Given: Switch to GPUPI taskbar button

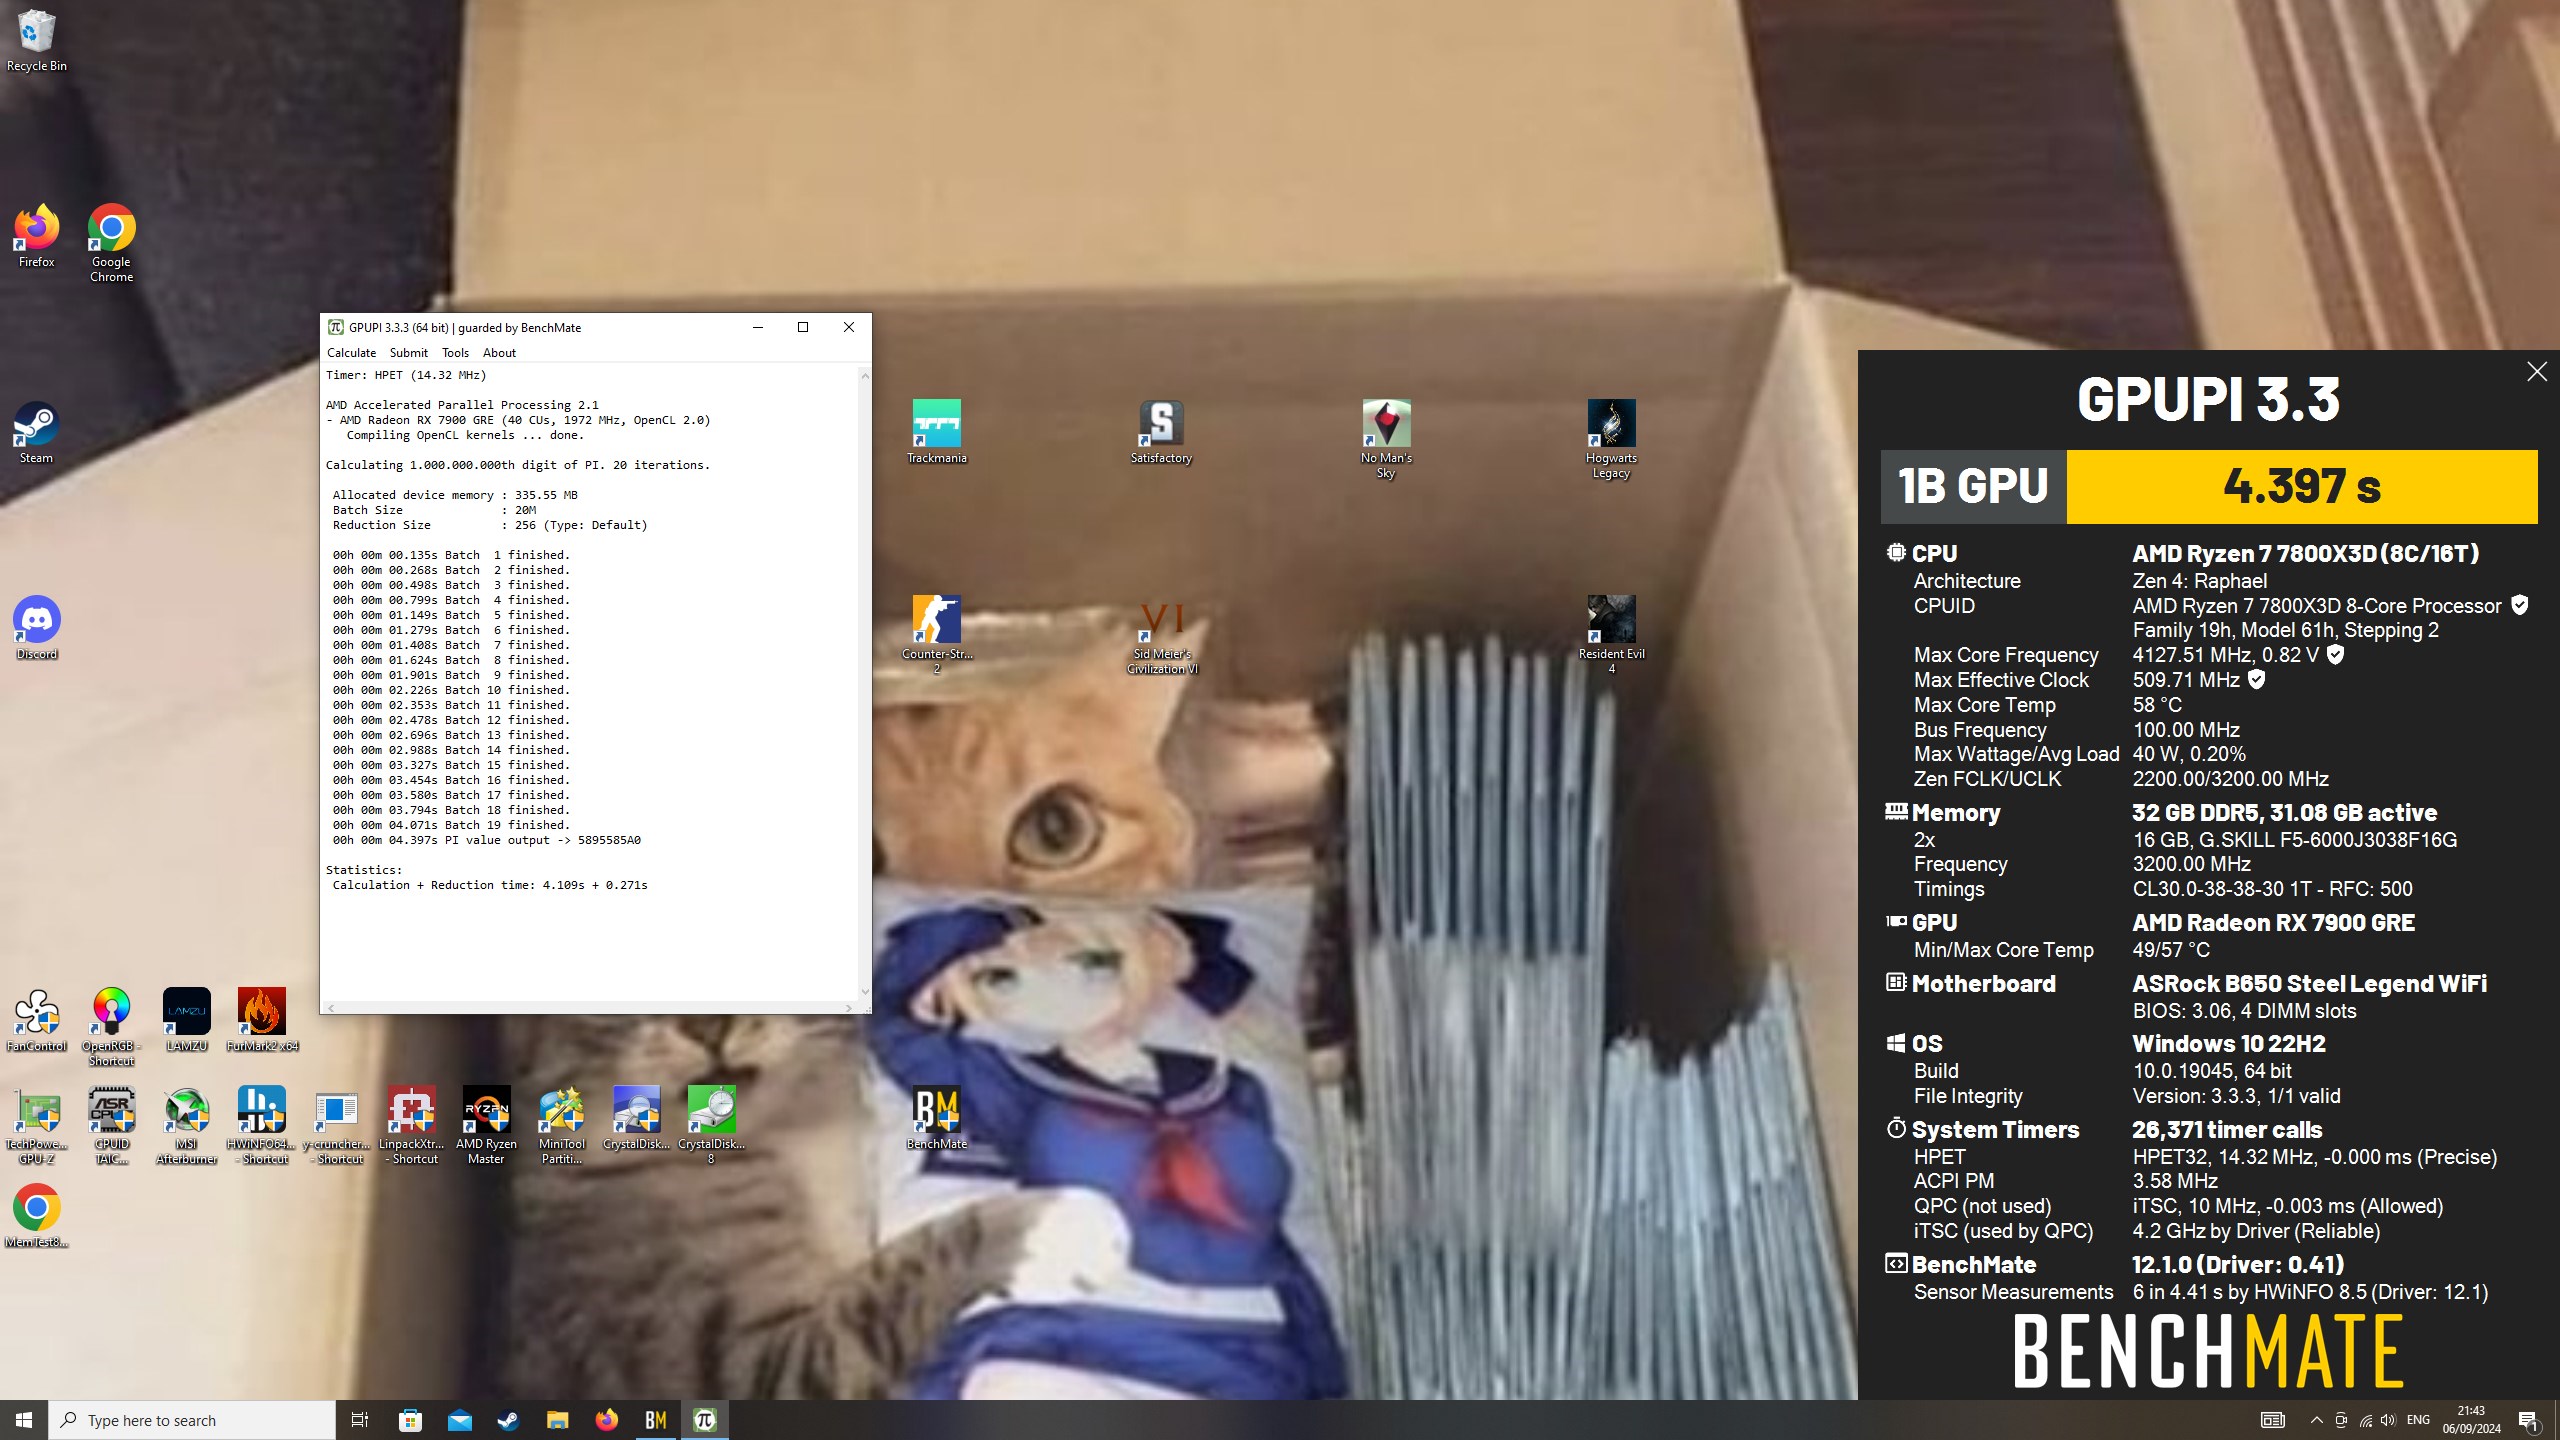Looking at the screenshot, I should tap(705, 1420).
